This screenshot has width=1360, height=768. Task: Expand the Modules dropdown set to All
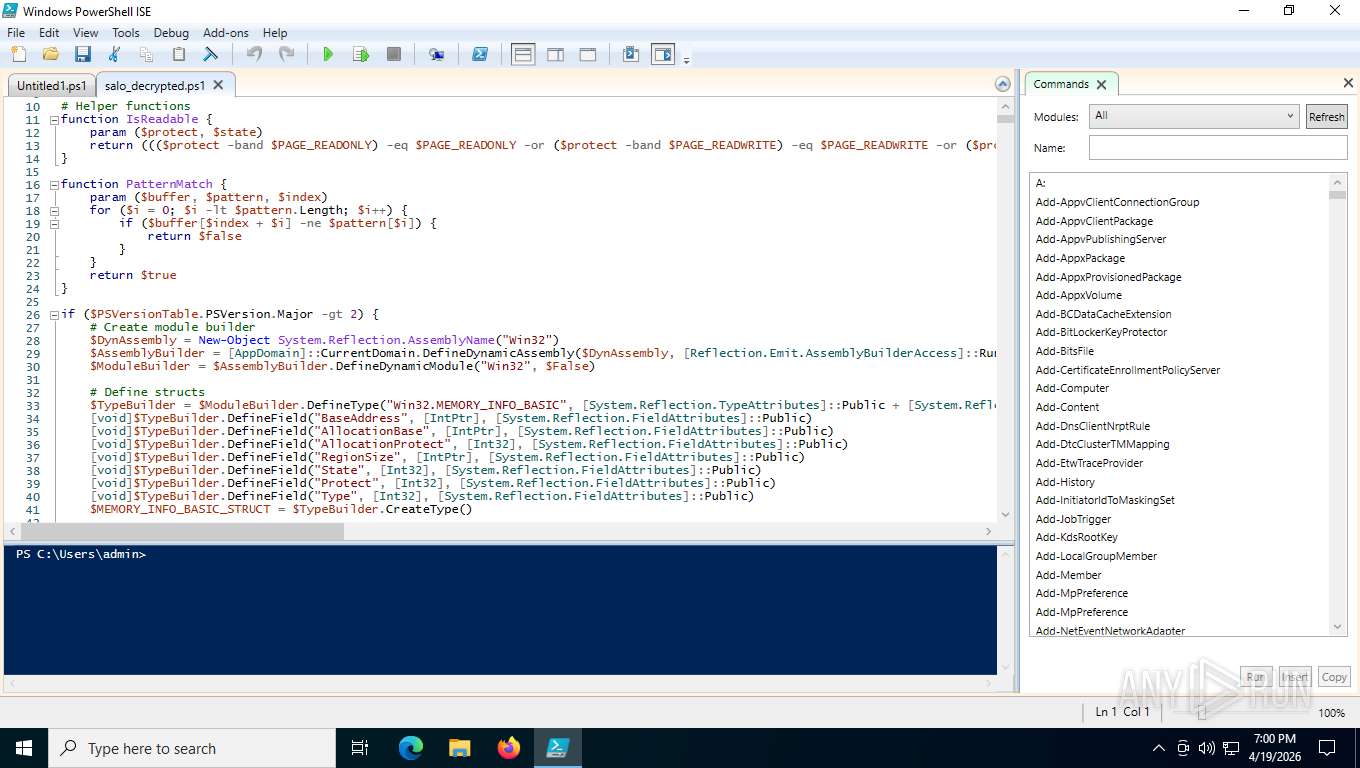1194,116
